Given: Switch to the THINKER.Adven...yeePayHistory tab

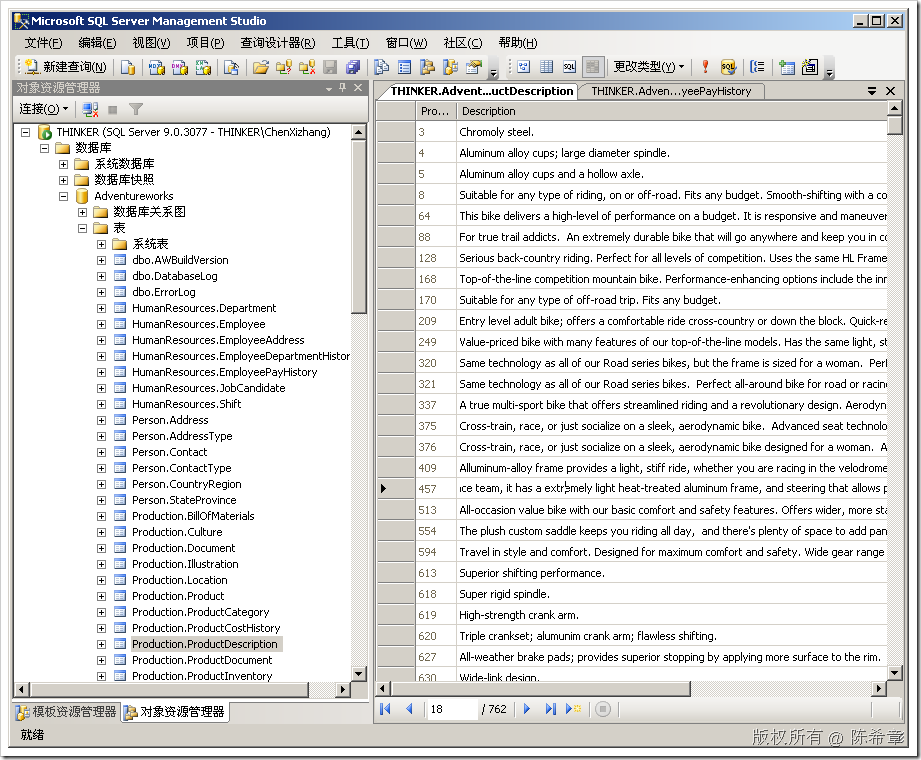Looking at the screenshot, I should (671, 91).
